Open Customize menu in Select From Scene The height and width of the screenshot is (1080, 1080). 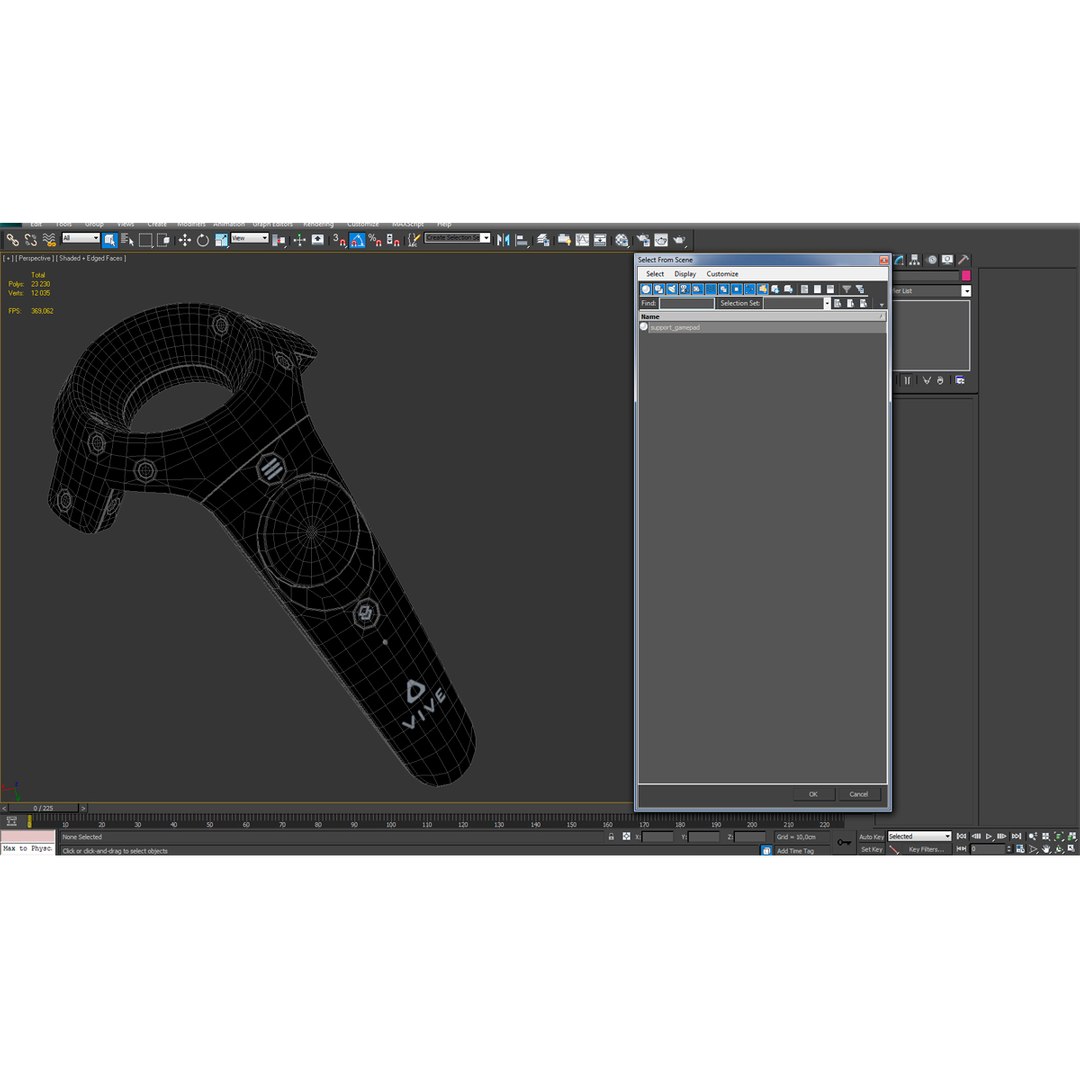(x=723, y=273)
